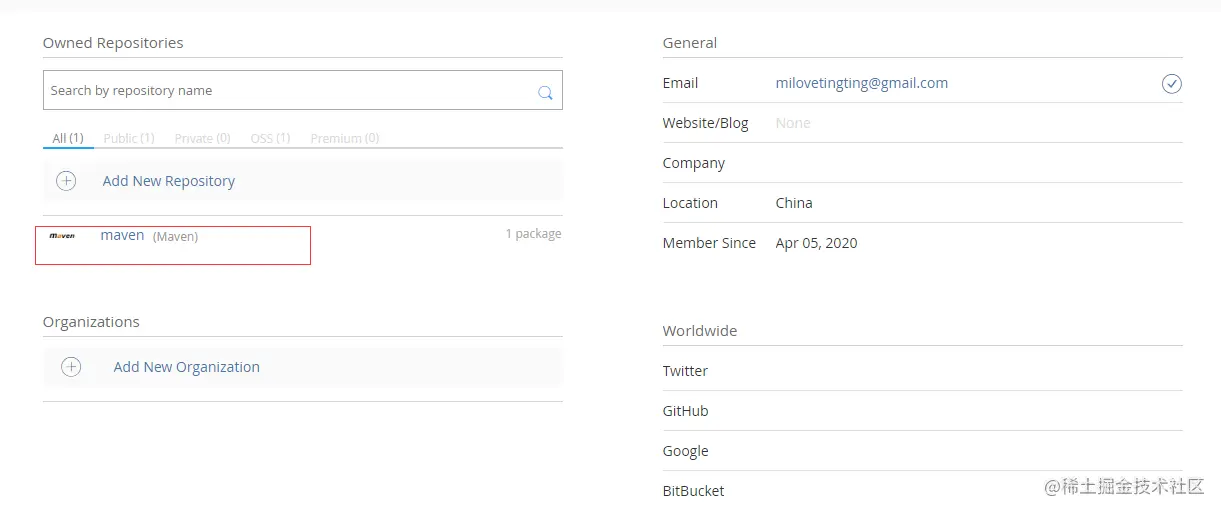The height and width of the screenshot is (513, 1221).
Task: Click the Member Since label
Action: click(709, 243)
